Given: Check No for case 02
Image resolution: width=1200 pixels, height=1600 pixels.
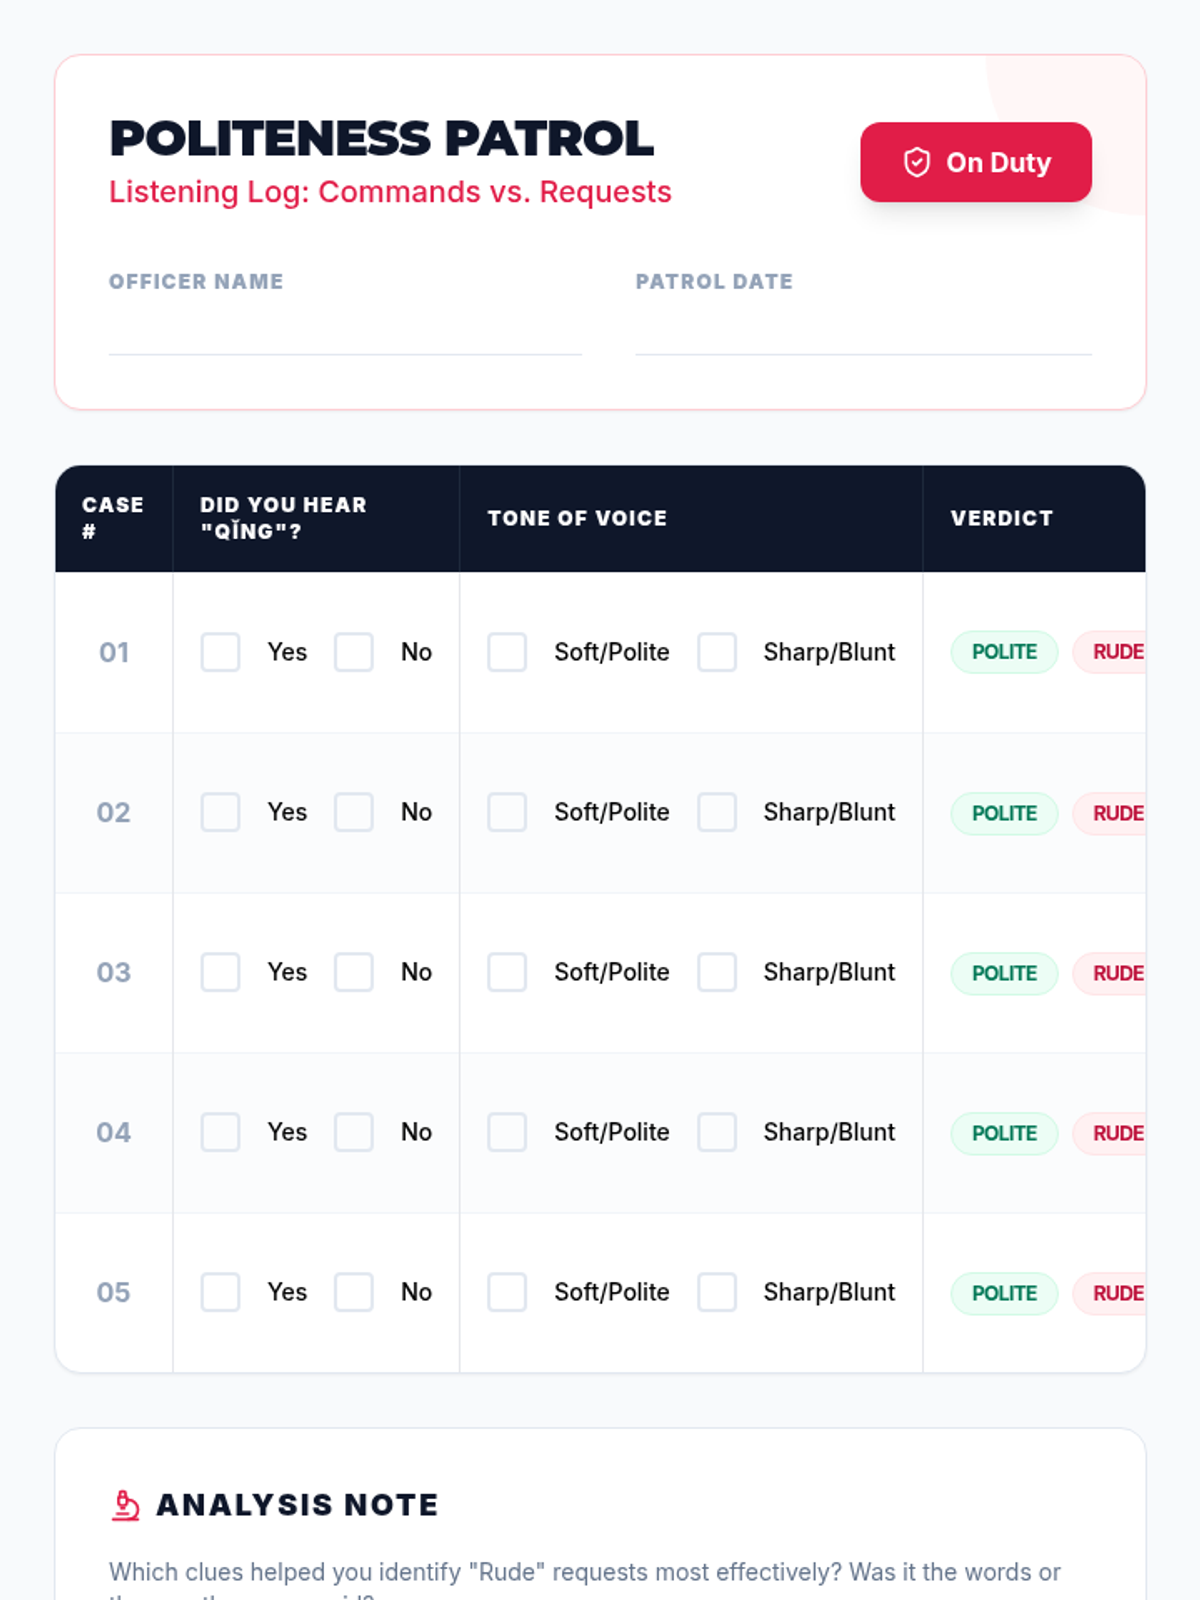Looking at the screenshot, I should [x=354, y=812].
